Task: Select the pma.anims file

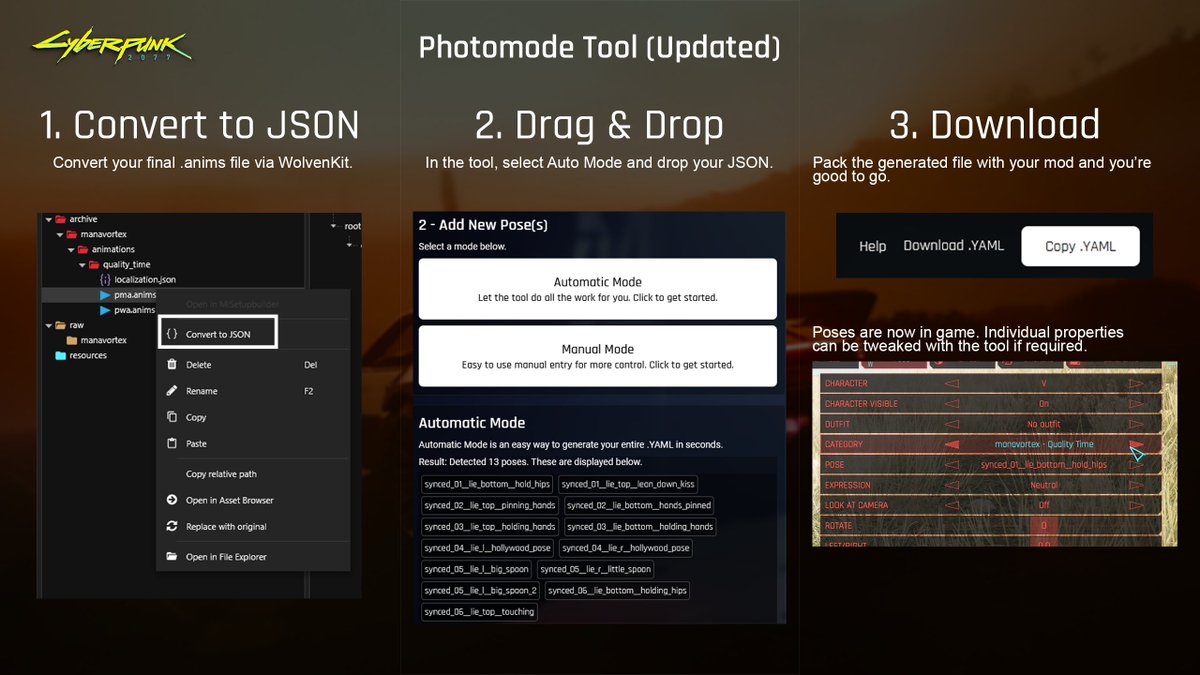Action: pos(135,295)
